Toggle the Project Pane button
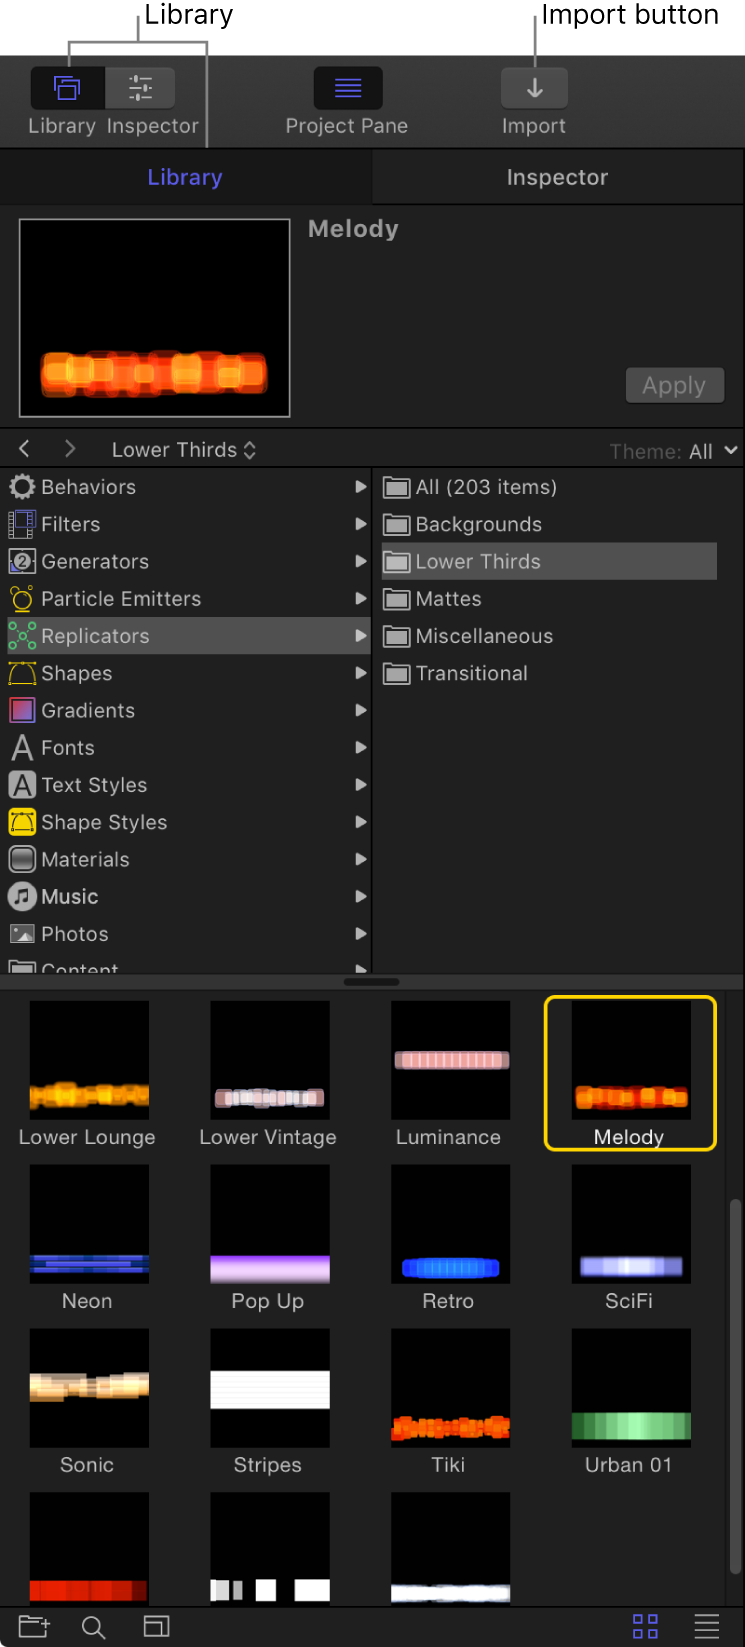The width and height of the screenshot is (745, 1647). click(348, 88)
